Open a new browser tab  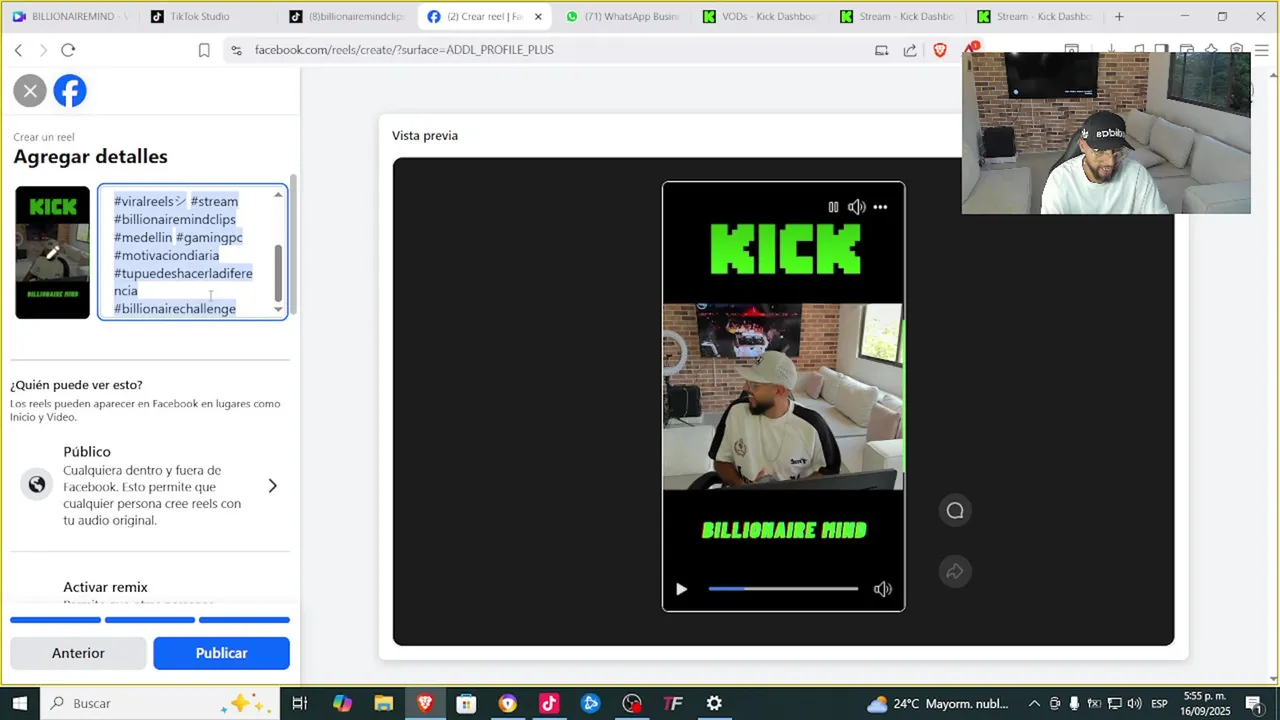1119,16
